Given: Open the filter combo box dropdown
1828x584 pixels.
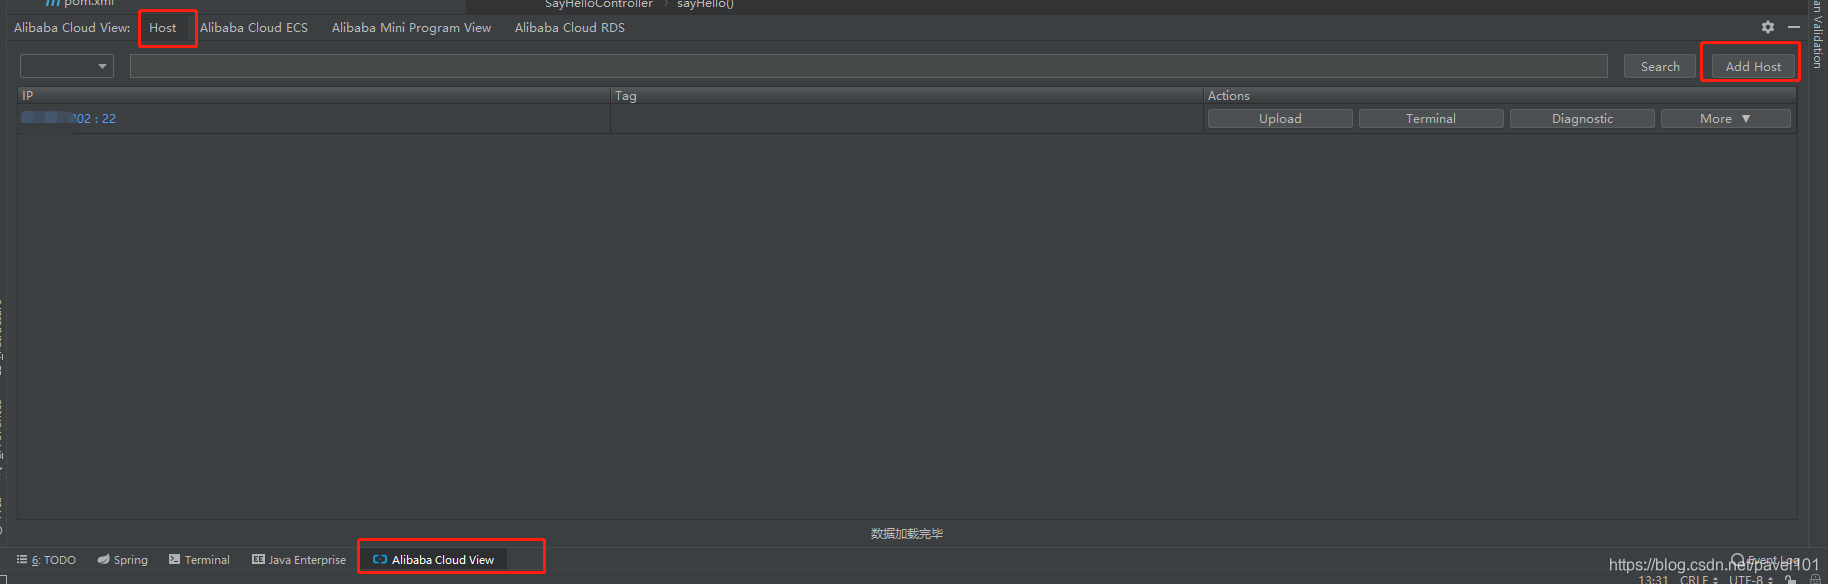Looking at the screenshot, I should 67,66.
